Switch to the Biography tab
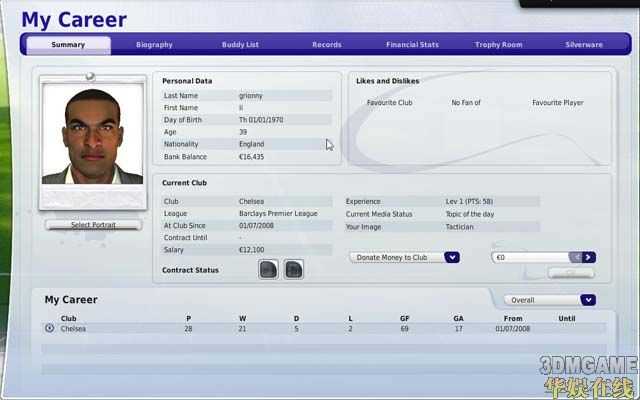Image resolution: width=640 pixels, height=400 pixels. pyautogui.click(x=154, y=45)
